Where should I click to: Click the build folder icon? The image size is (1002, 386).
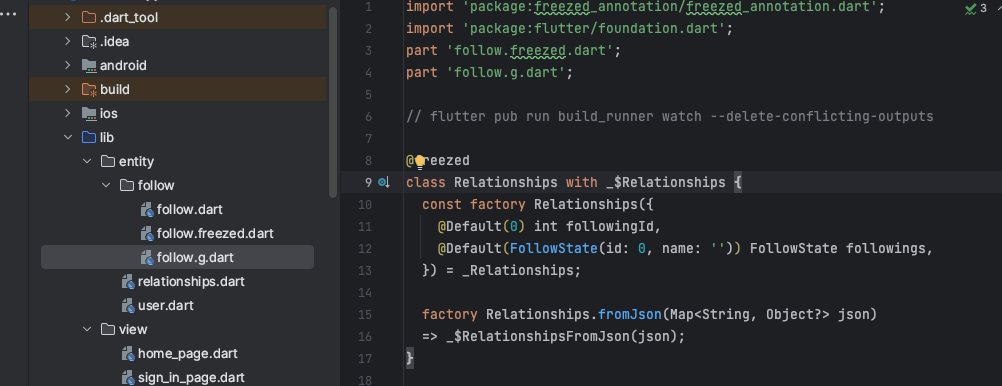coord(89,89)
